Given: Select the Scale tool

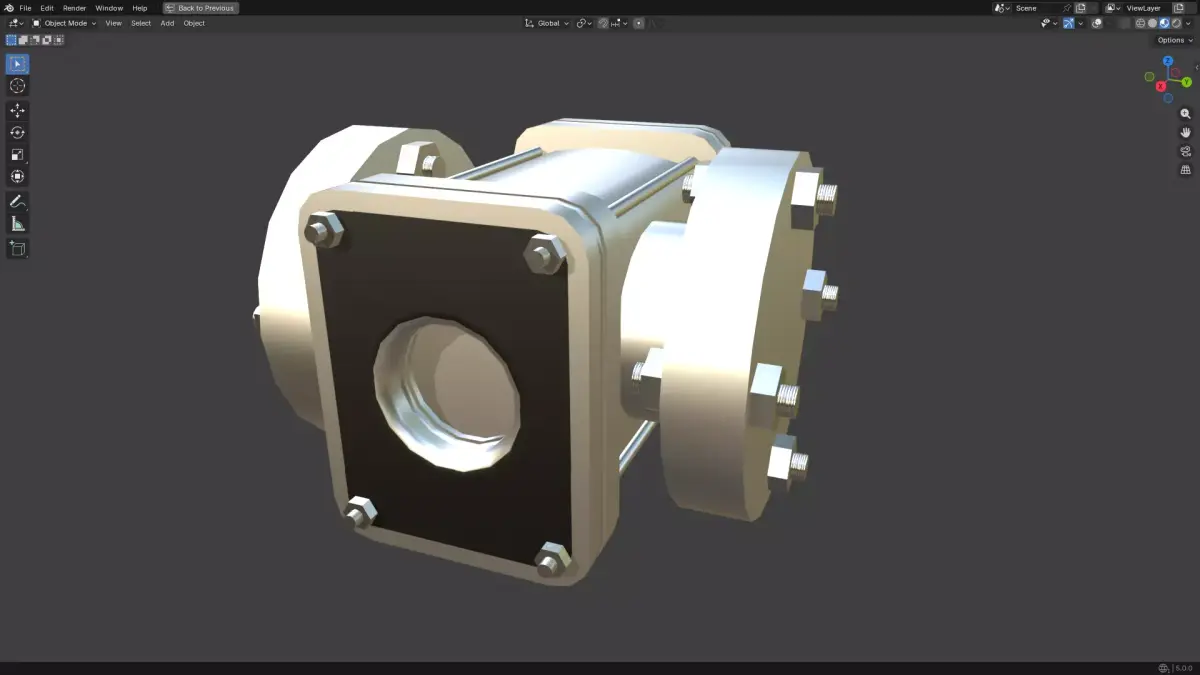Looking at the screenshot, I should pyautogui.click(x=17, y=154).
